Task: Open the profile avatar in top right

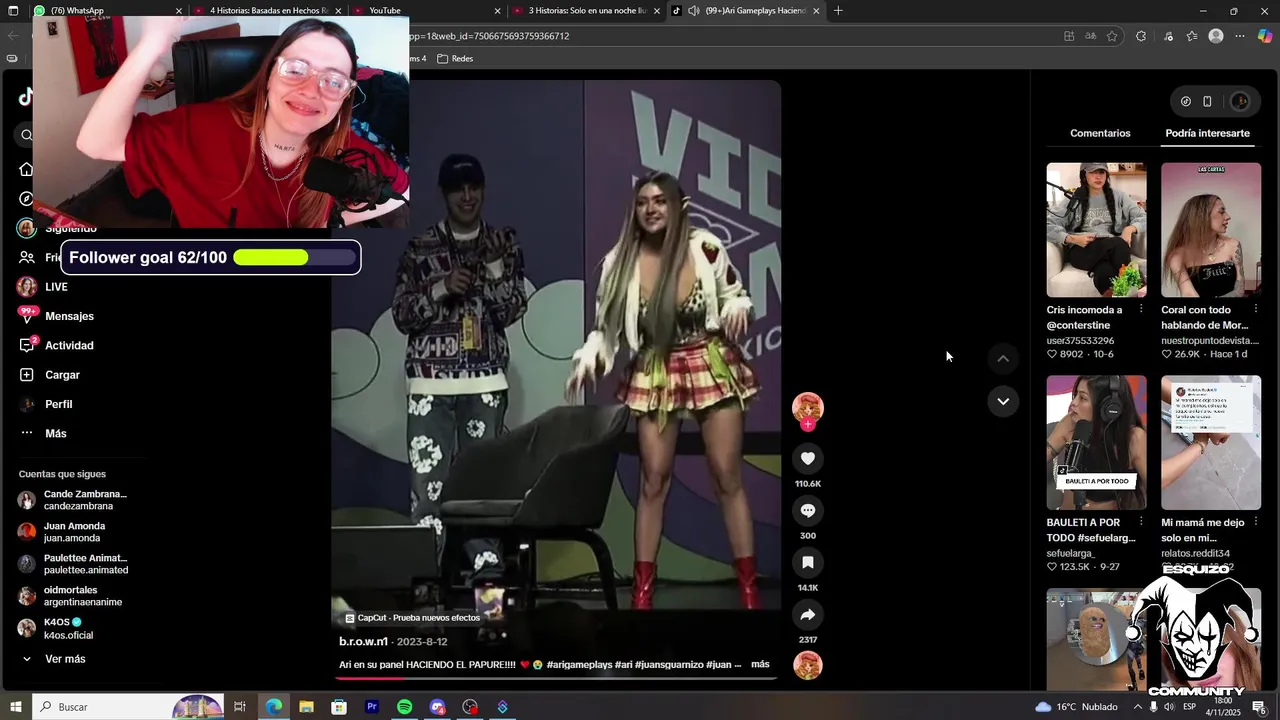Action: [1240, 101]
